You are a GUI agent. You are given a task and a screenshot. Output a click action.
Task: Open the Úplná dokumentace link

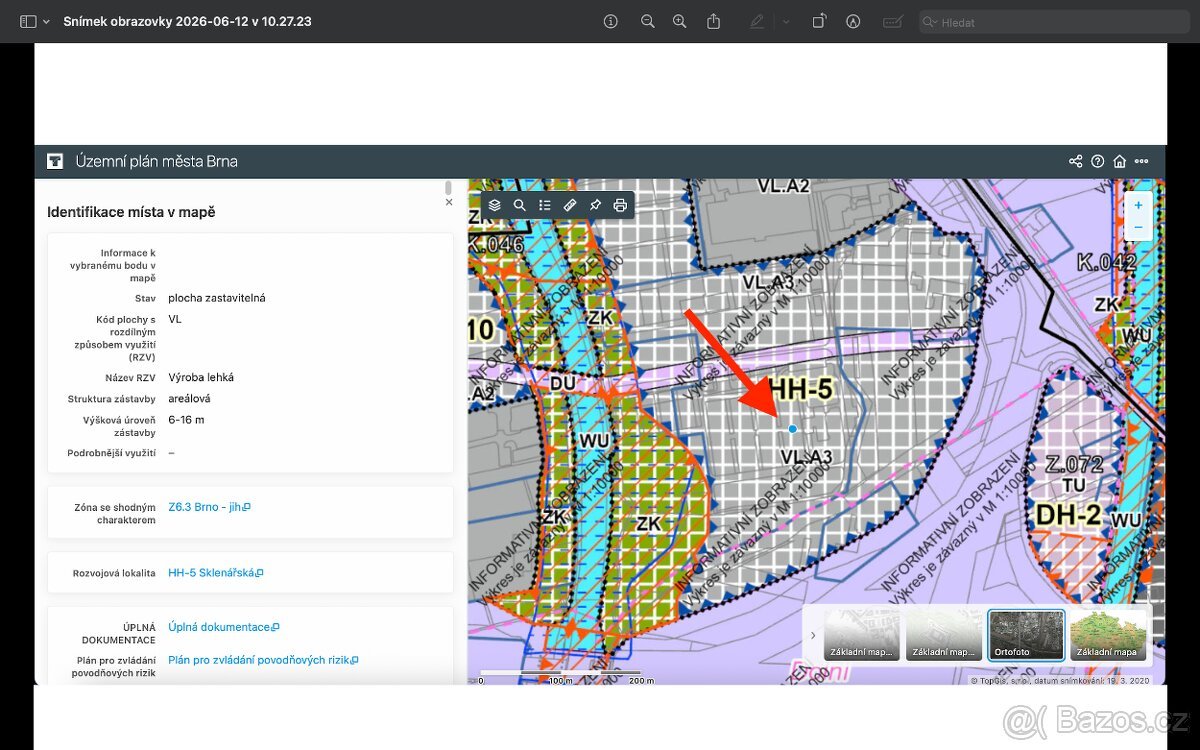(x=224, y=627)
